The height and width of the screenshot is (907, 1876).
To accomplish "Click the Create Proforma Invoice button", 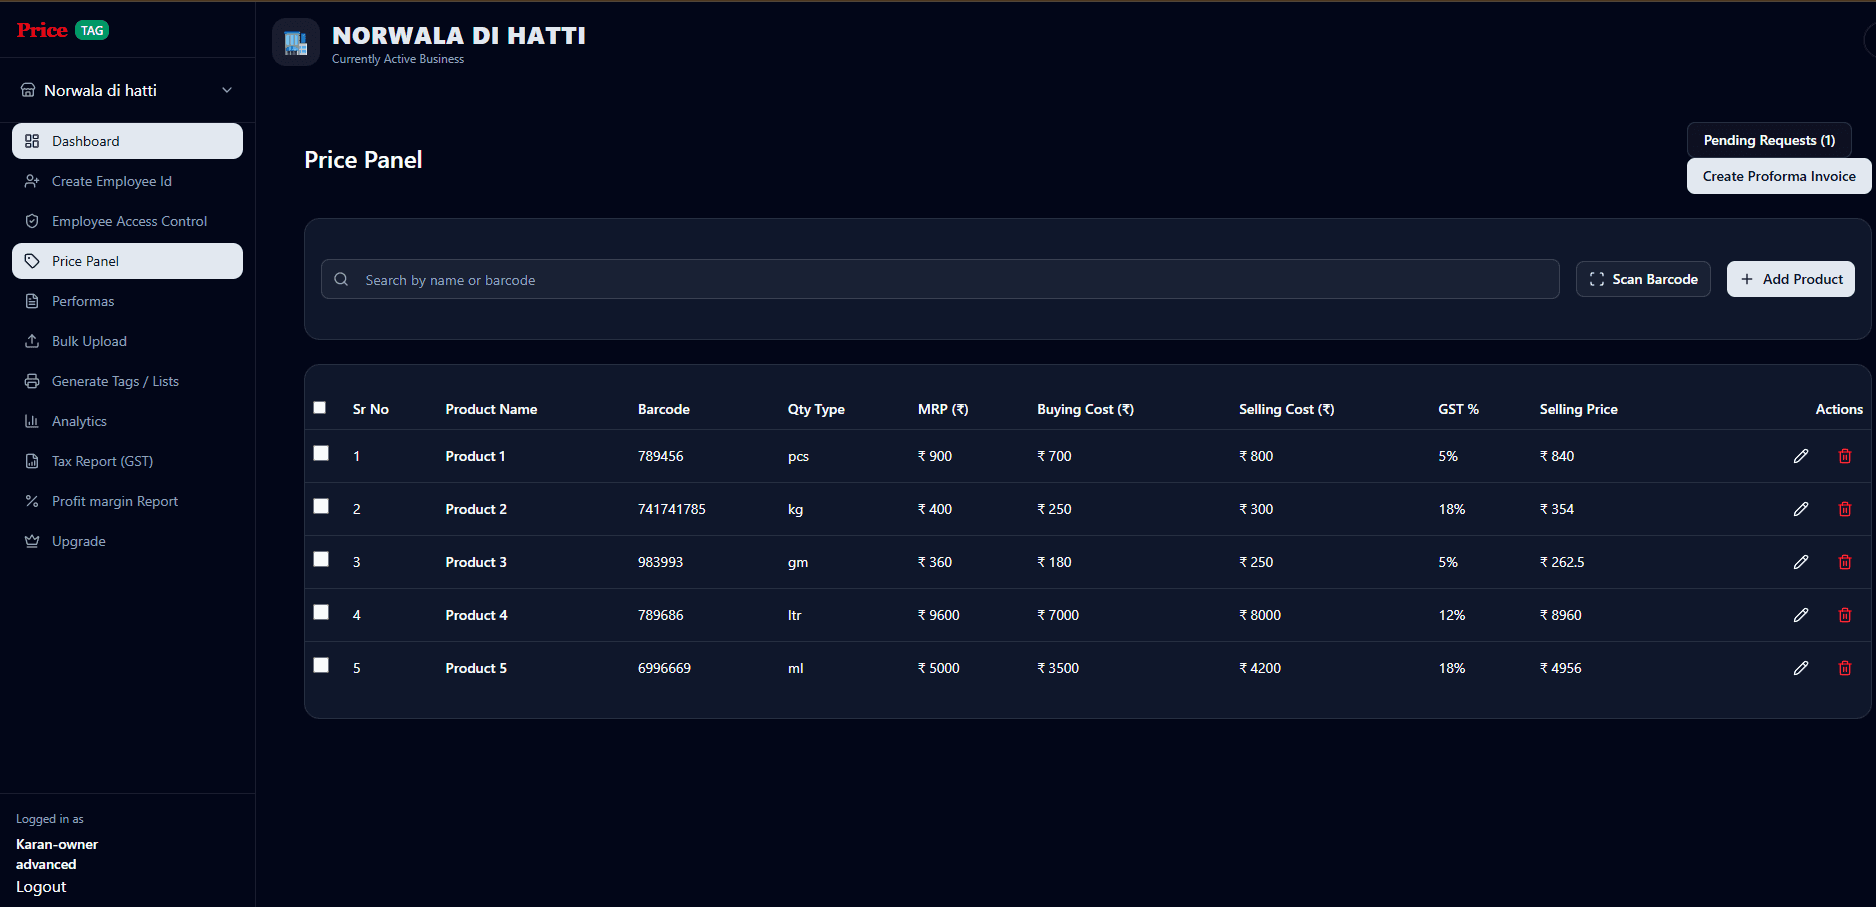I will pyautogui.click(x=1778, y=176).
